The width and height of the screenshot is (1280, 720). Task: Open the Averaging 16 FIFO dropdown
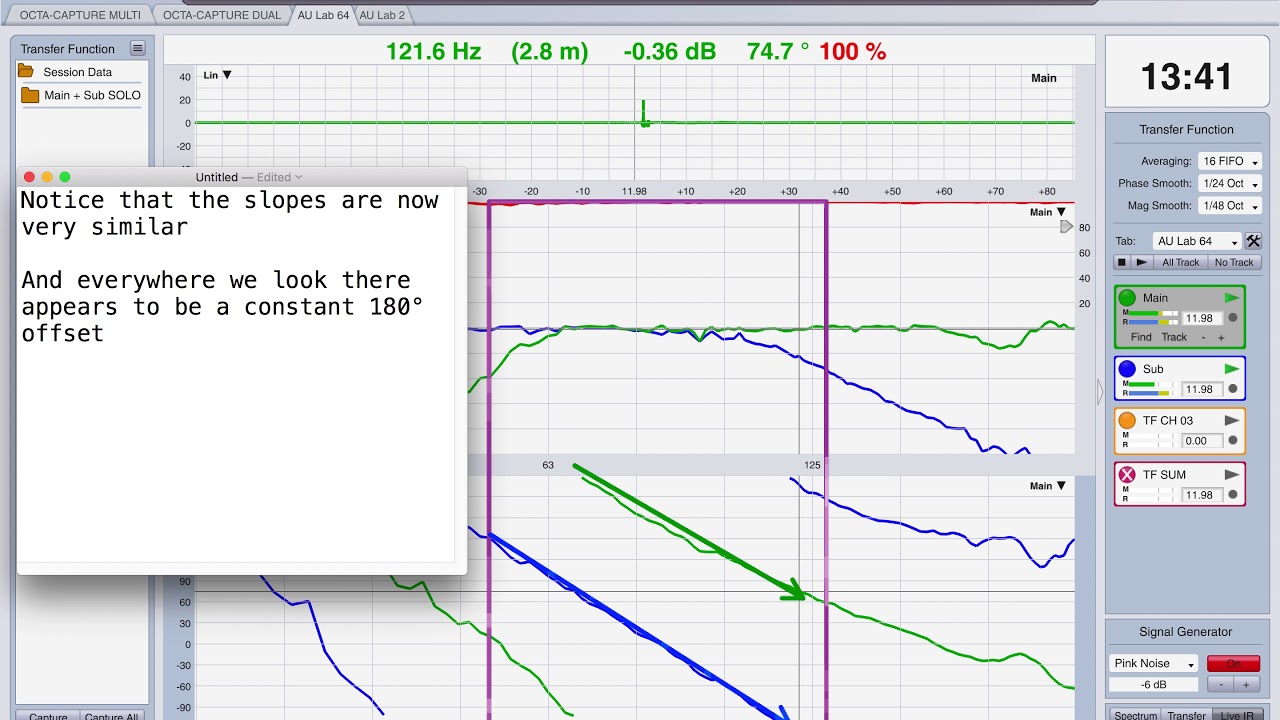coord(1230,161)
